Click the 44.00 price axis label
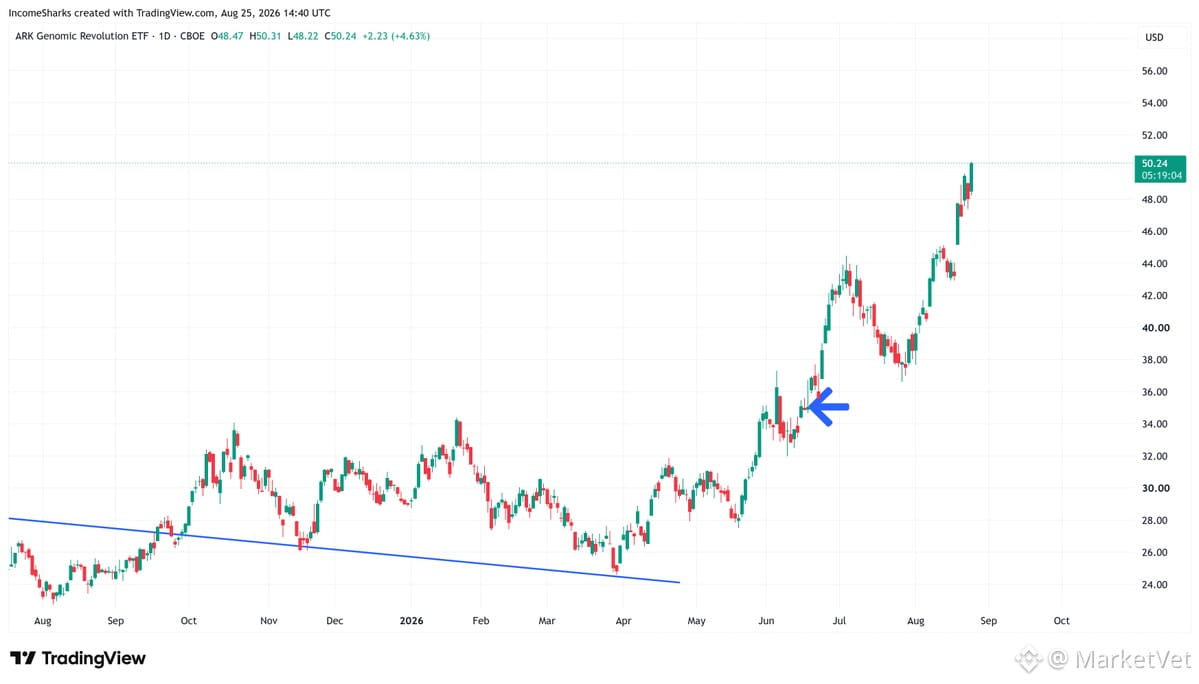This screenshot has width=1199, height=684. click(1155, 264)
